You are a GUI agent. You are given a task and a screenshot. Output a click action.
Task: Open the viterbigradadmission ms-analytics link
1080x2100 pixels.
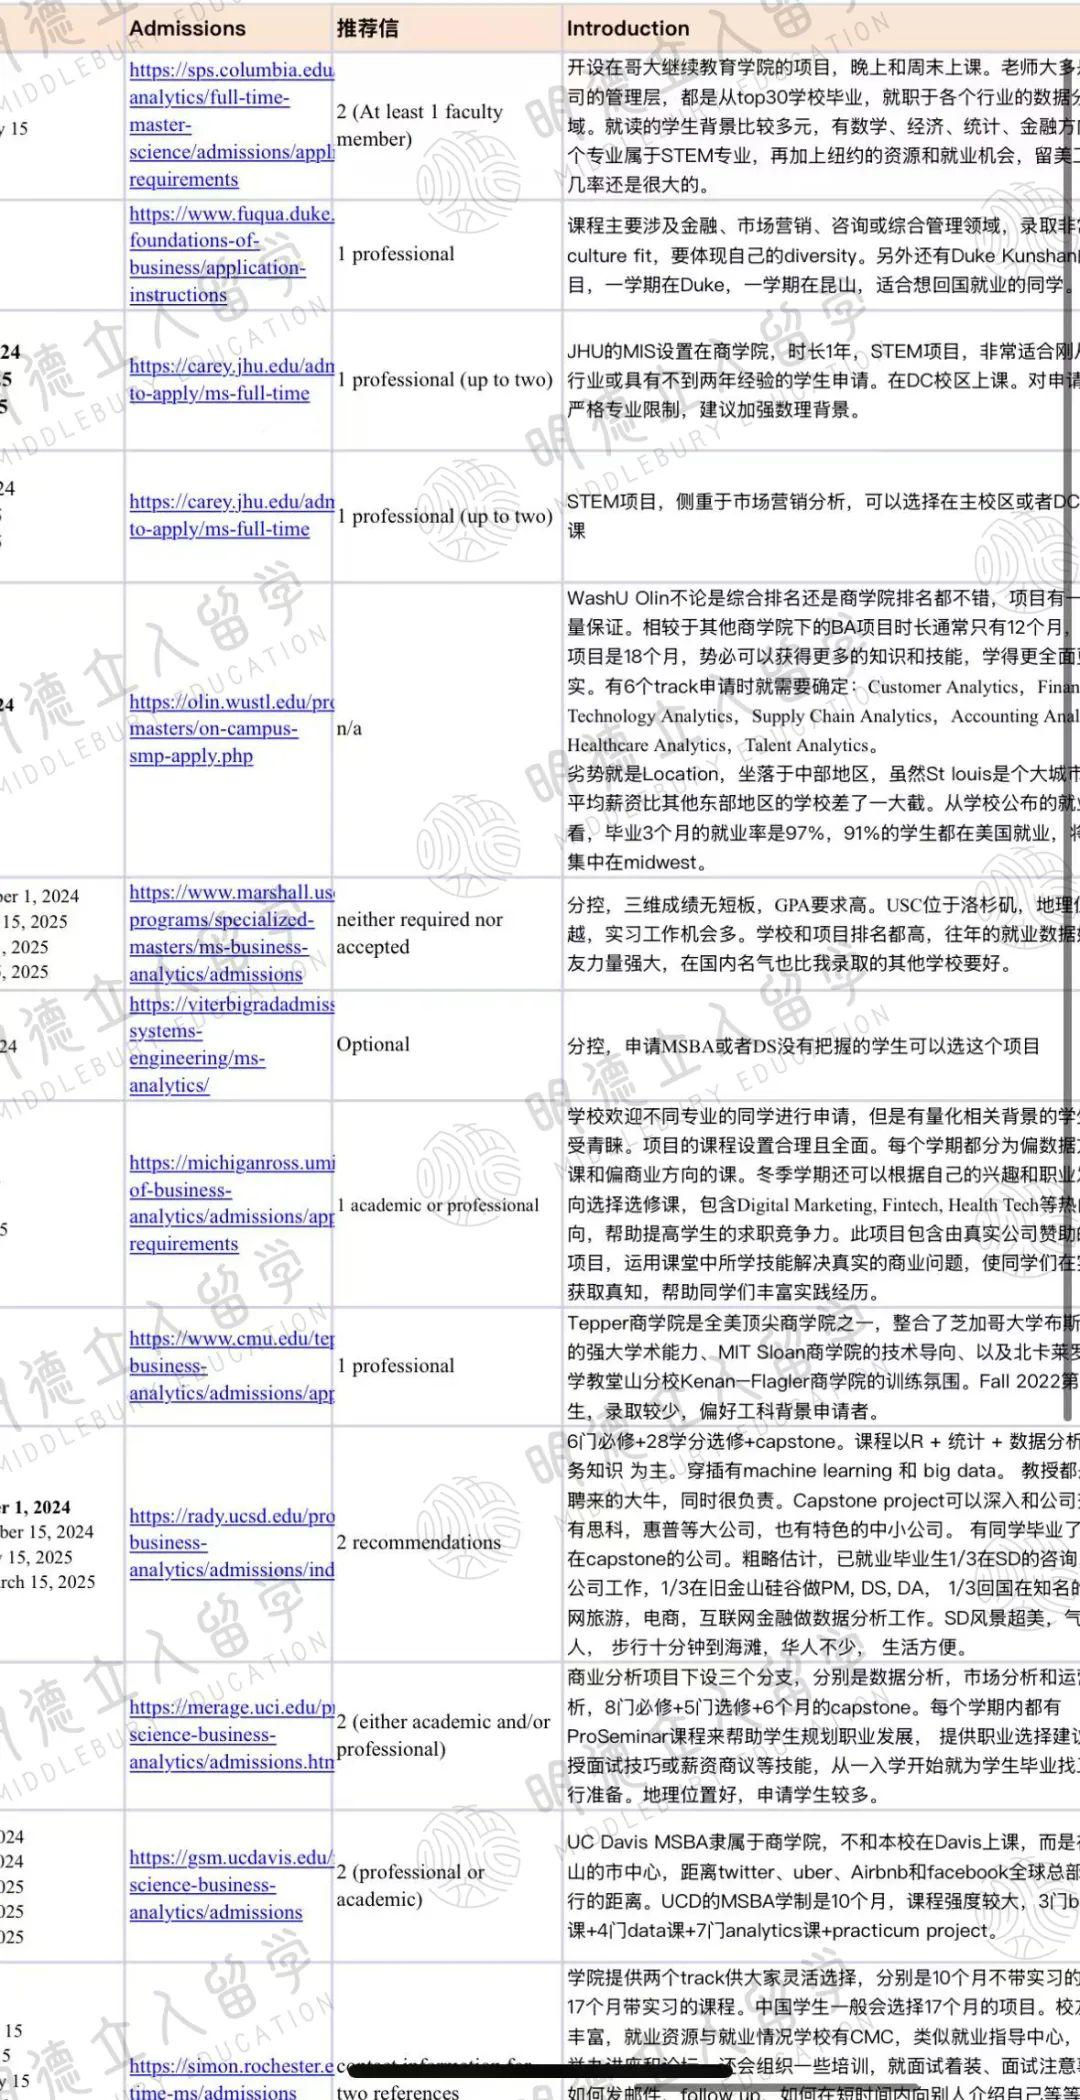(x=231, y=1044)
